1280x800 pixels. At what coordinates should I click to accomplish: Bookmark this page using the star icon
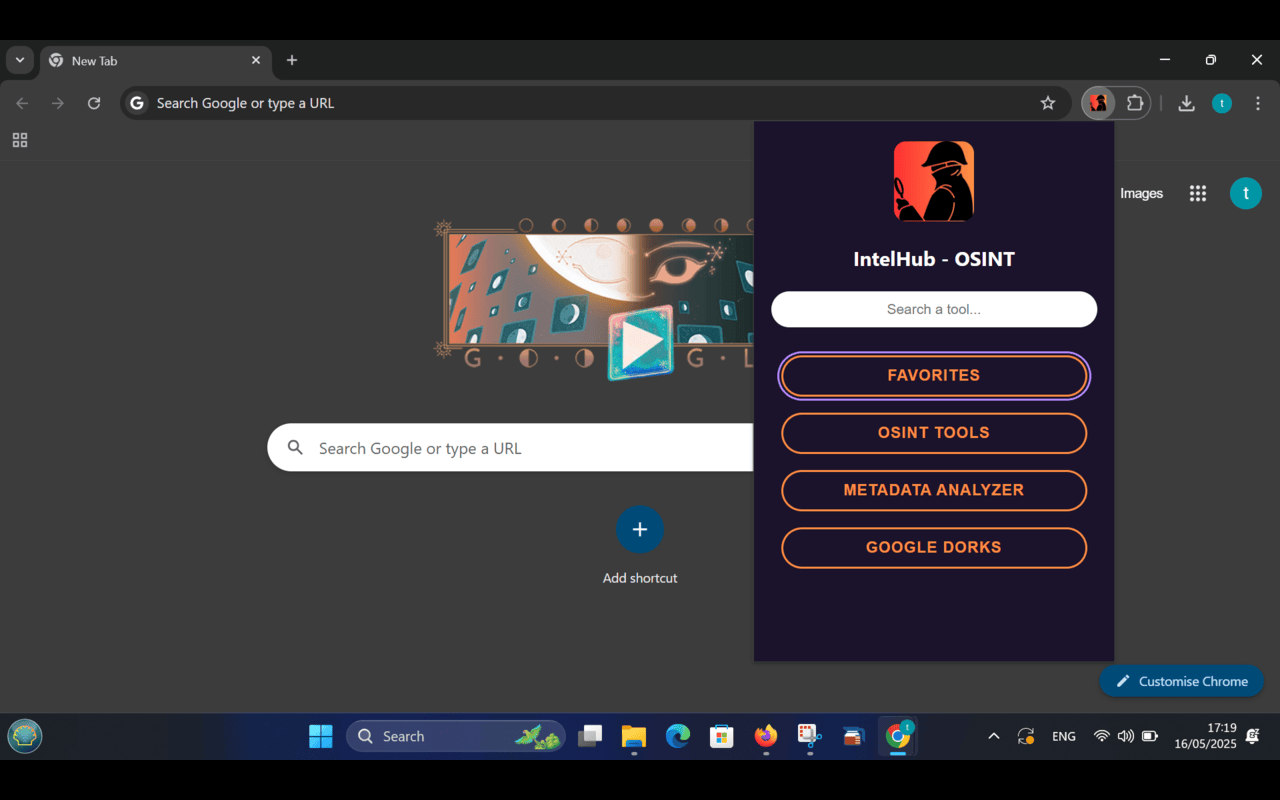pyautogui.click(x=1047, y=103)
